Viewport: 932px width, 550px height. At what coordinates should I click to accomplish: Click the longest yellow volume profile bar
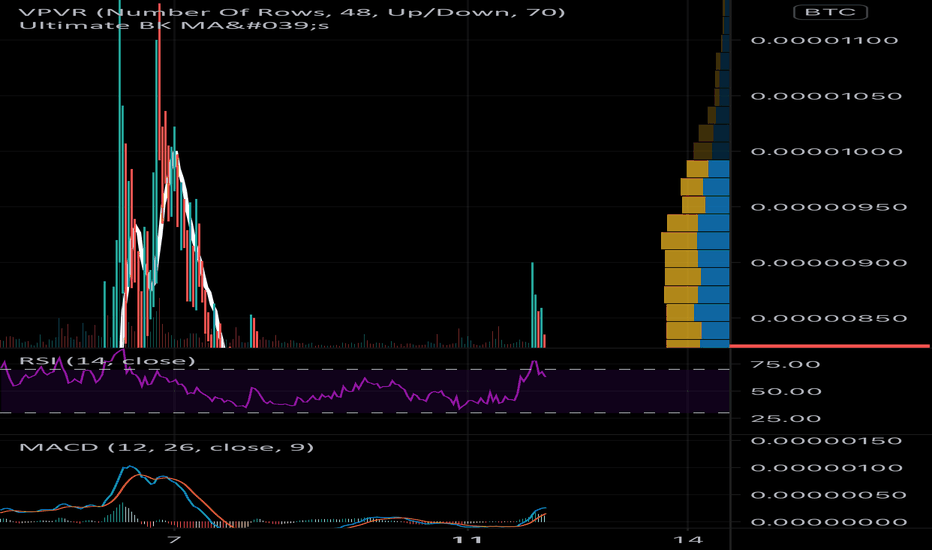coord(679,241)
